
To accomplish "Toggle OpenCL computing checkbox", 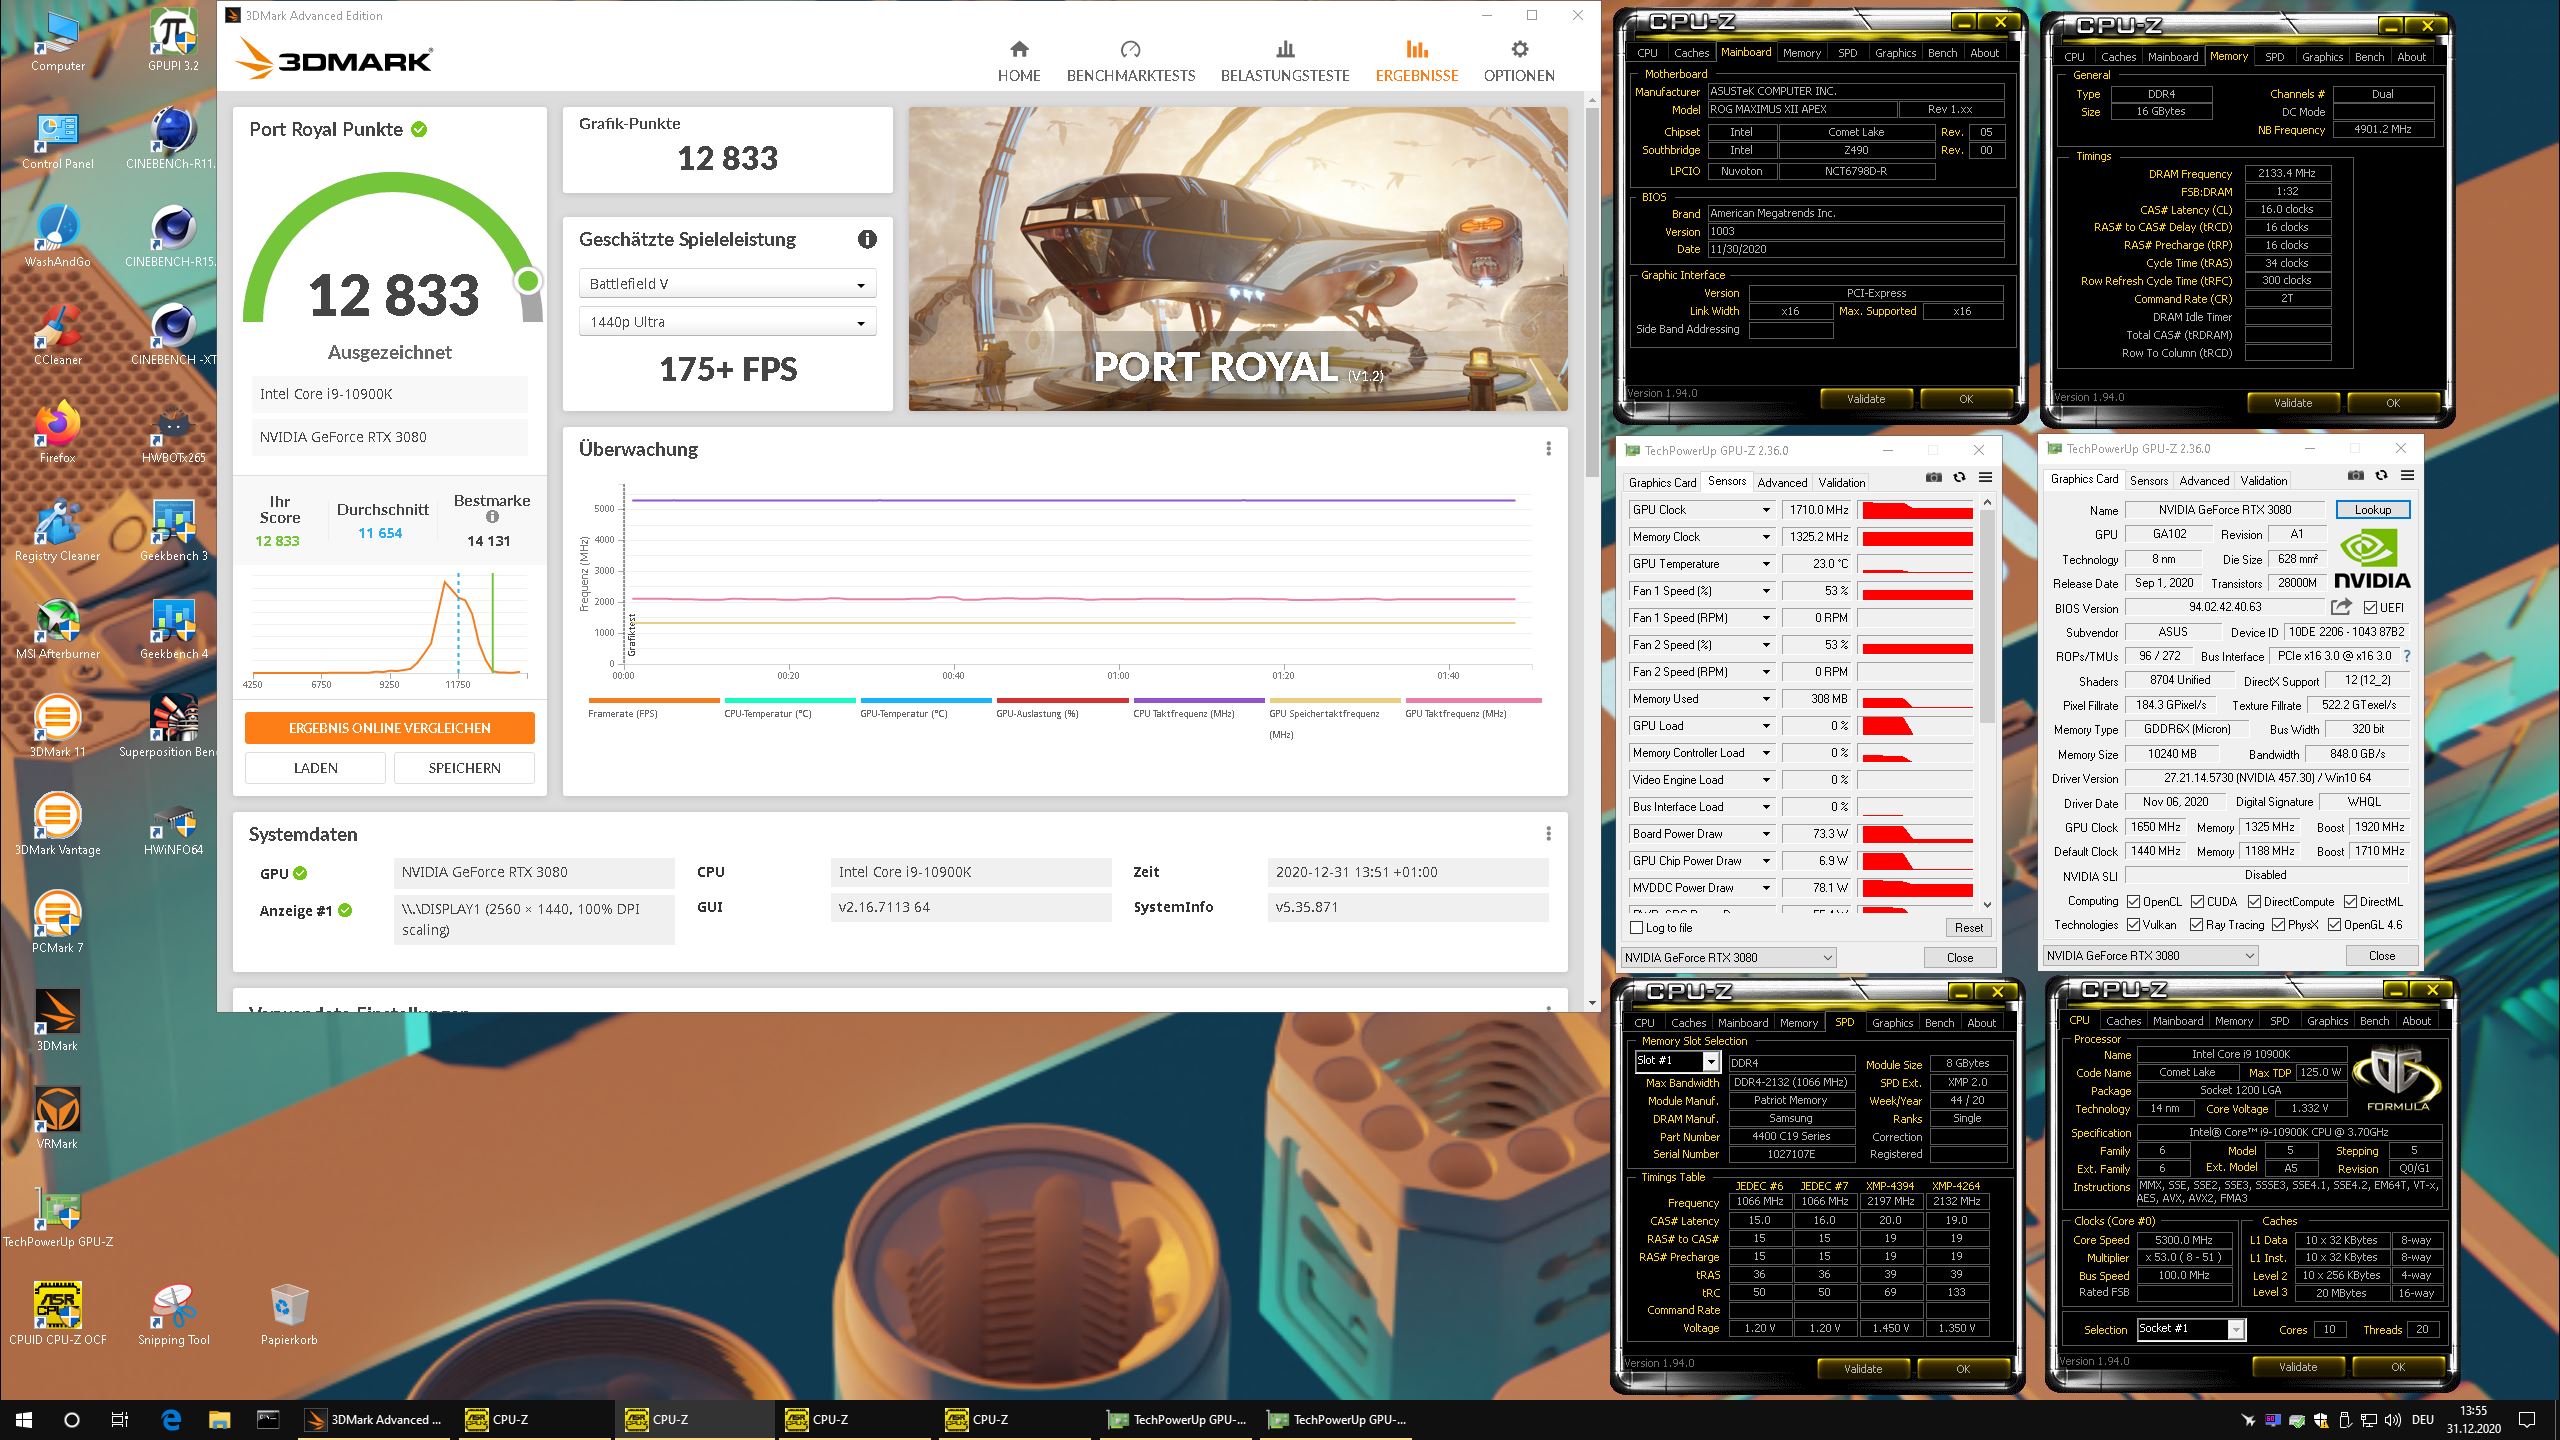I will click(2134, 901).
